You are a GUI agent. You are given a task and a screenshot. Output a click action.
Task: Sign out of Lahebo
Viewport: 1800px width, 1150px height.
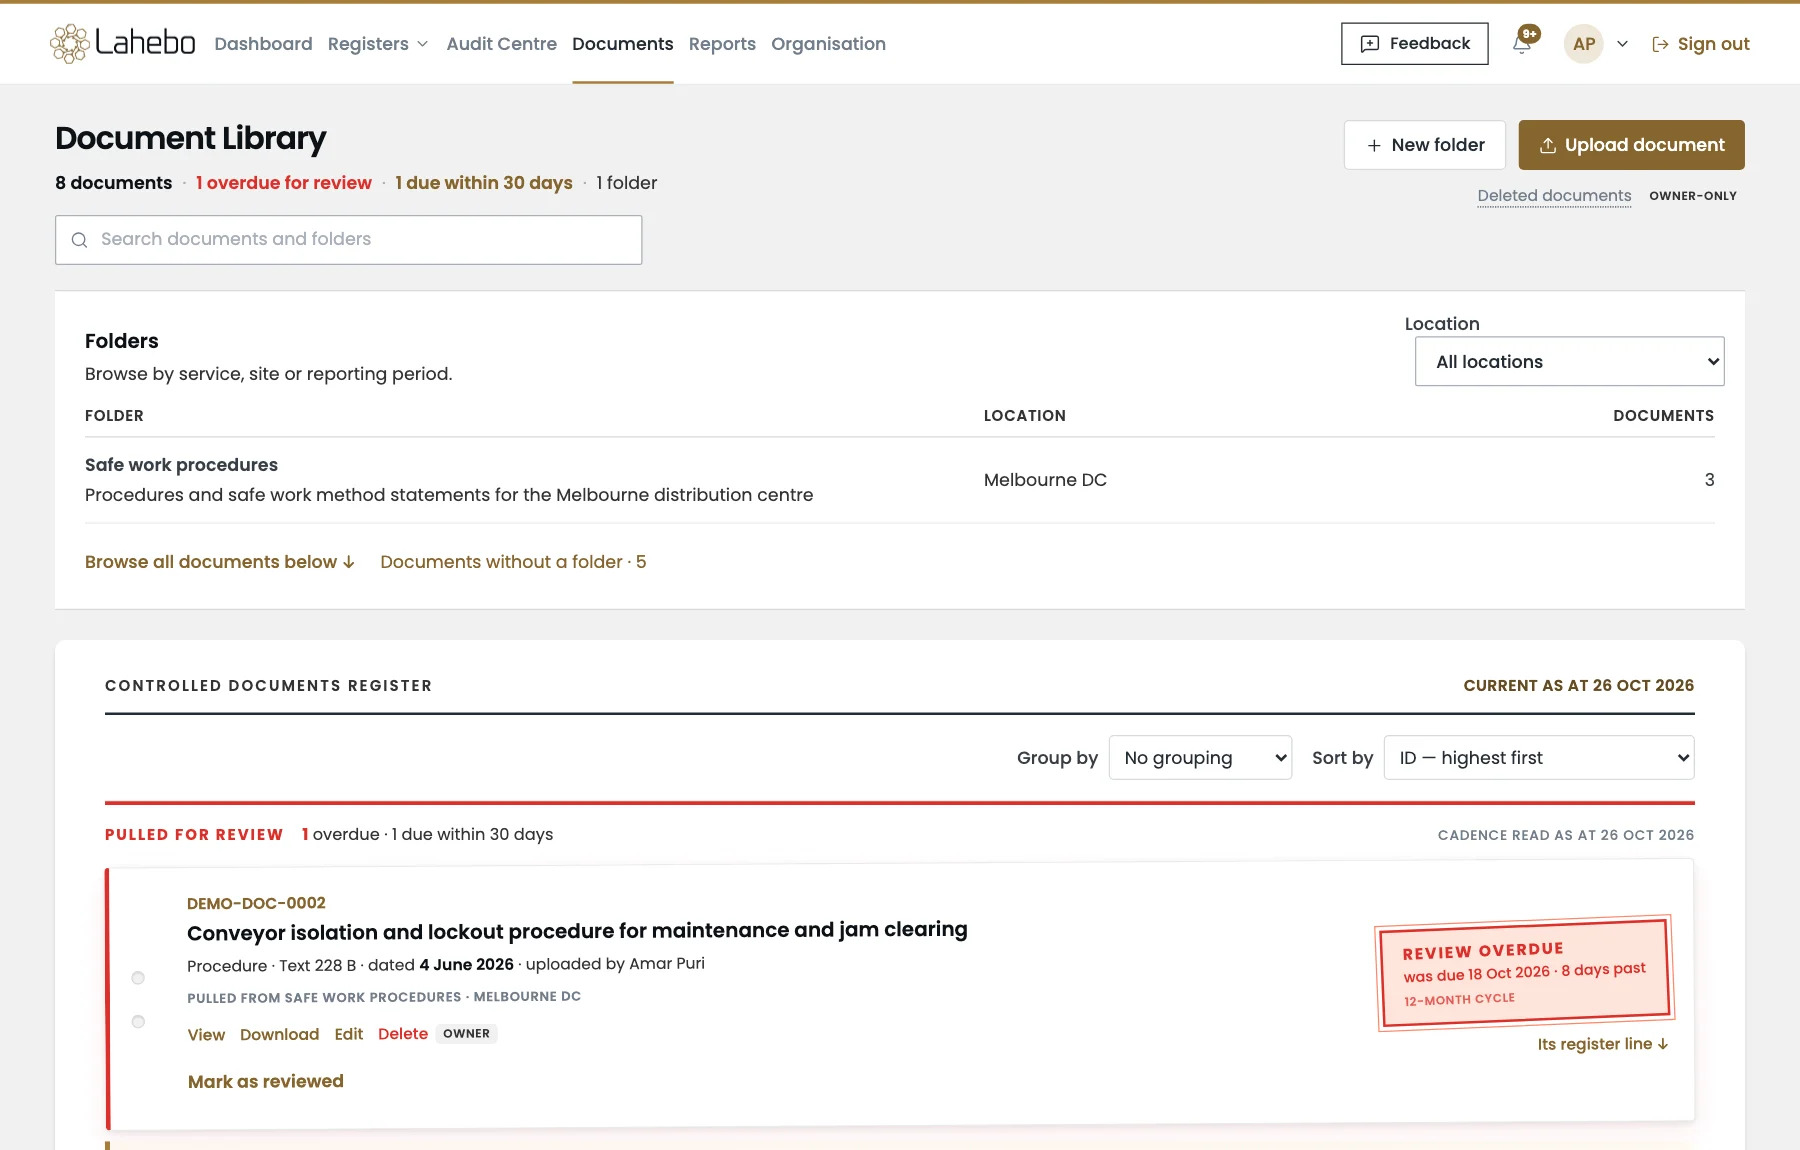click(x=1701, y=43)
